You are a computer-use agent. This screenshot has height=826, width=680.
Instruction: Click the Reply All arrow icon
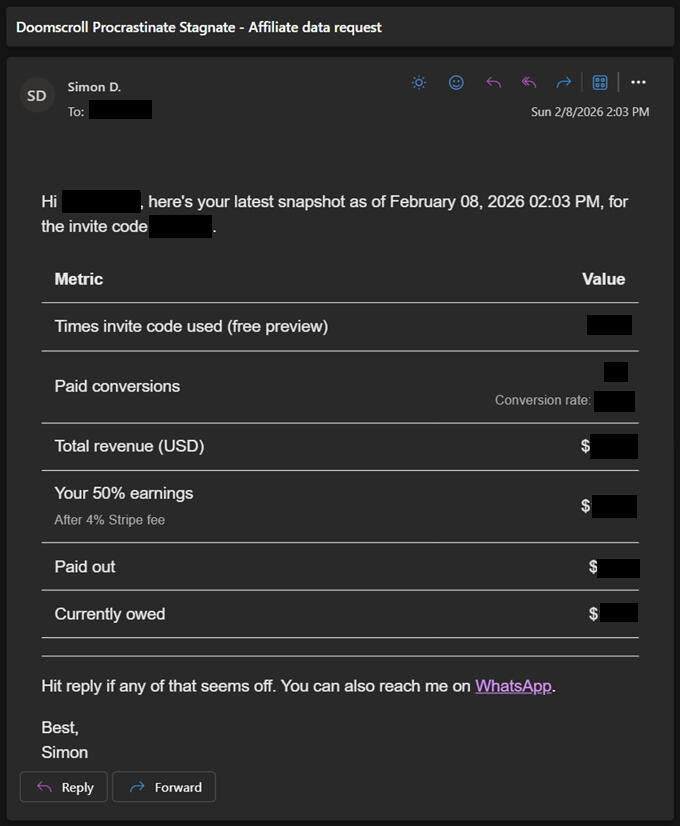pos(529,82)
